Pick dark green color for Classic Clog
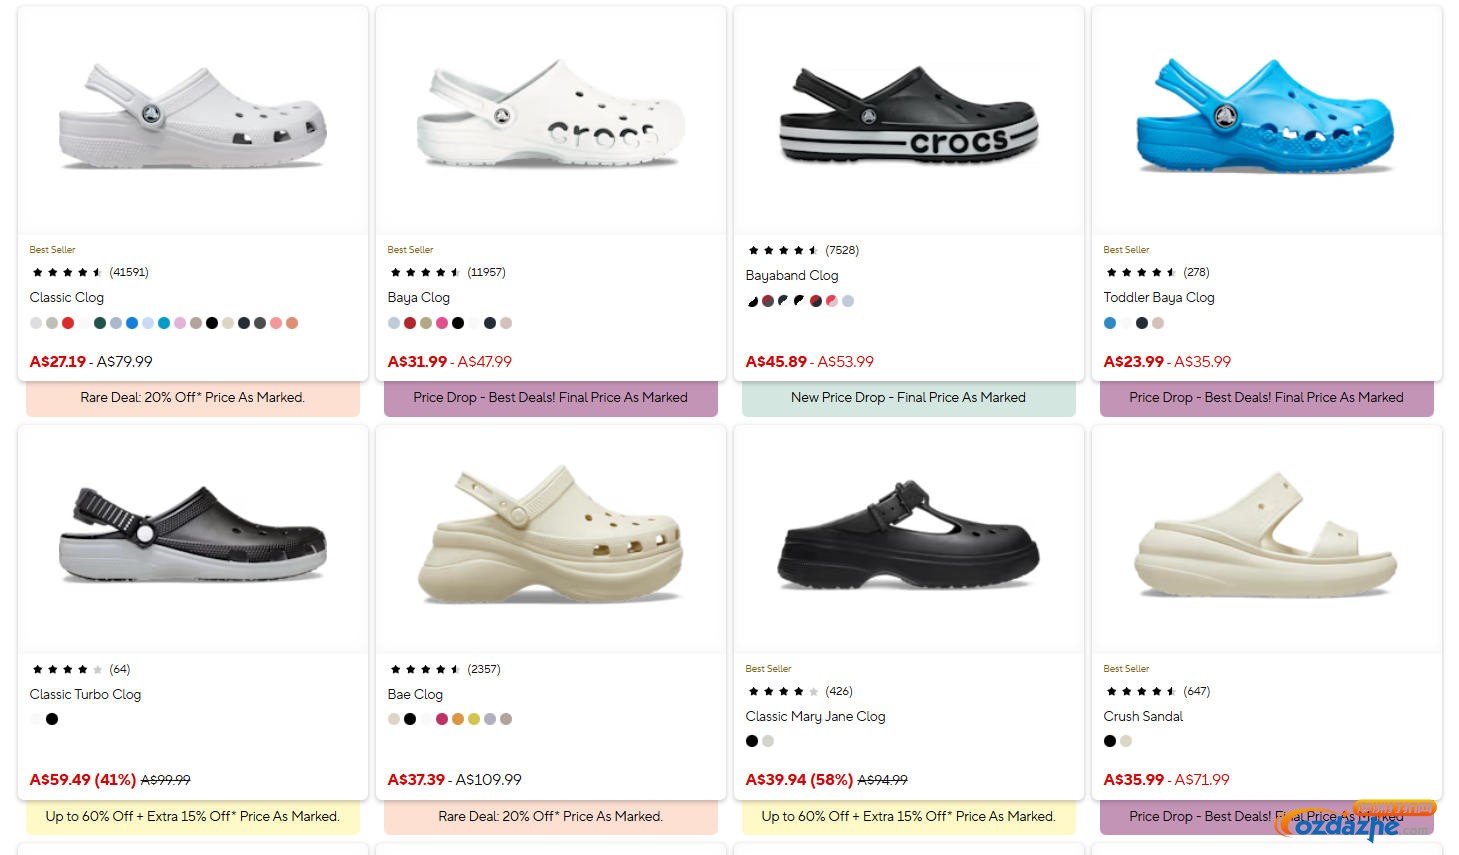The image size is (1459, 855). pos(100,323)
